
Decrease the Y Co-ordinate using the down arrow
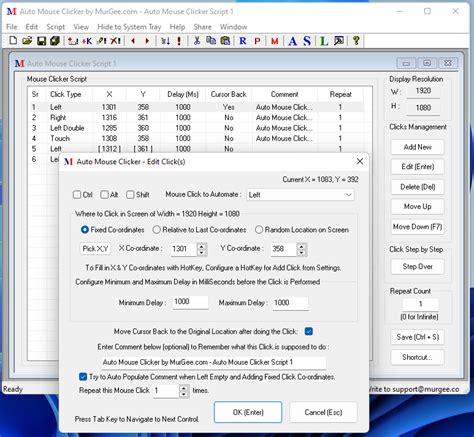tap(301, 252)
